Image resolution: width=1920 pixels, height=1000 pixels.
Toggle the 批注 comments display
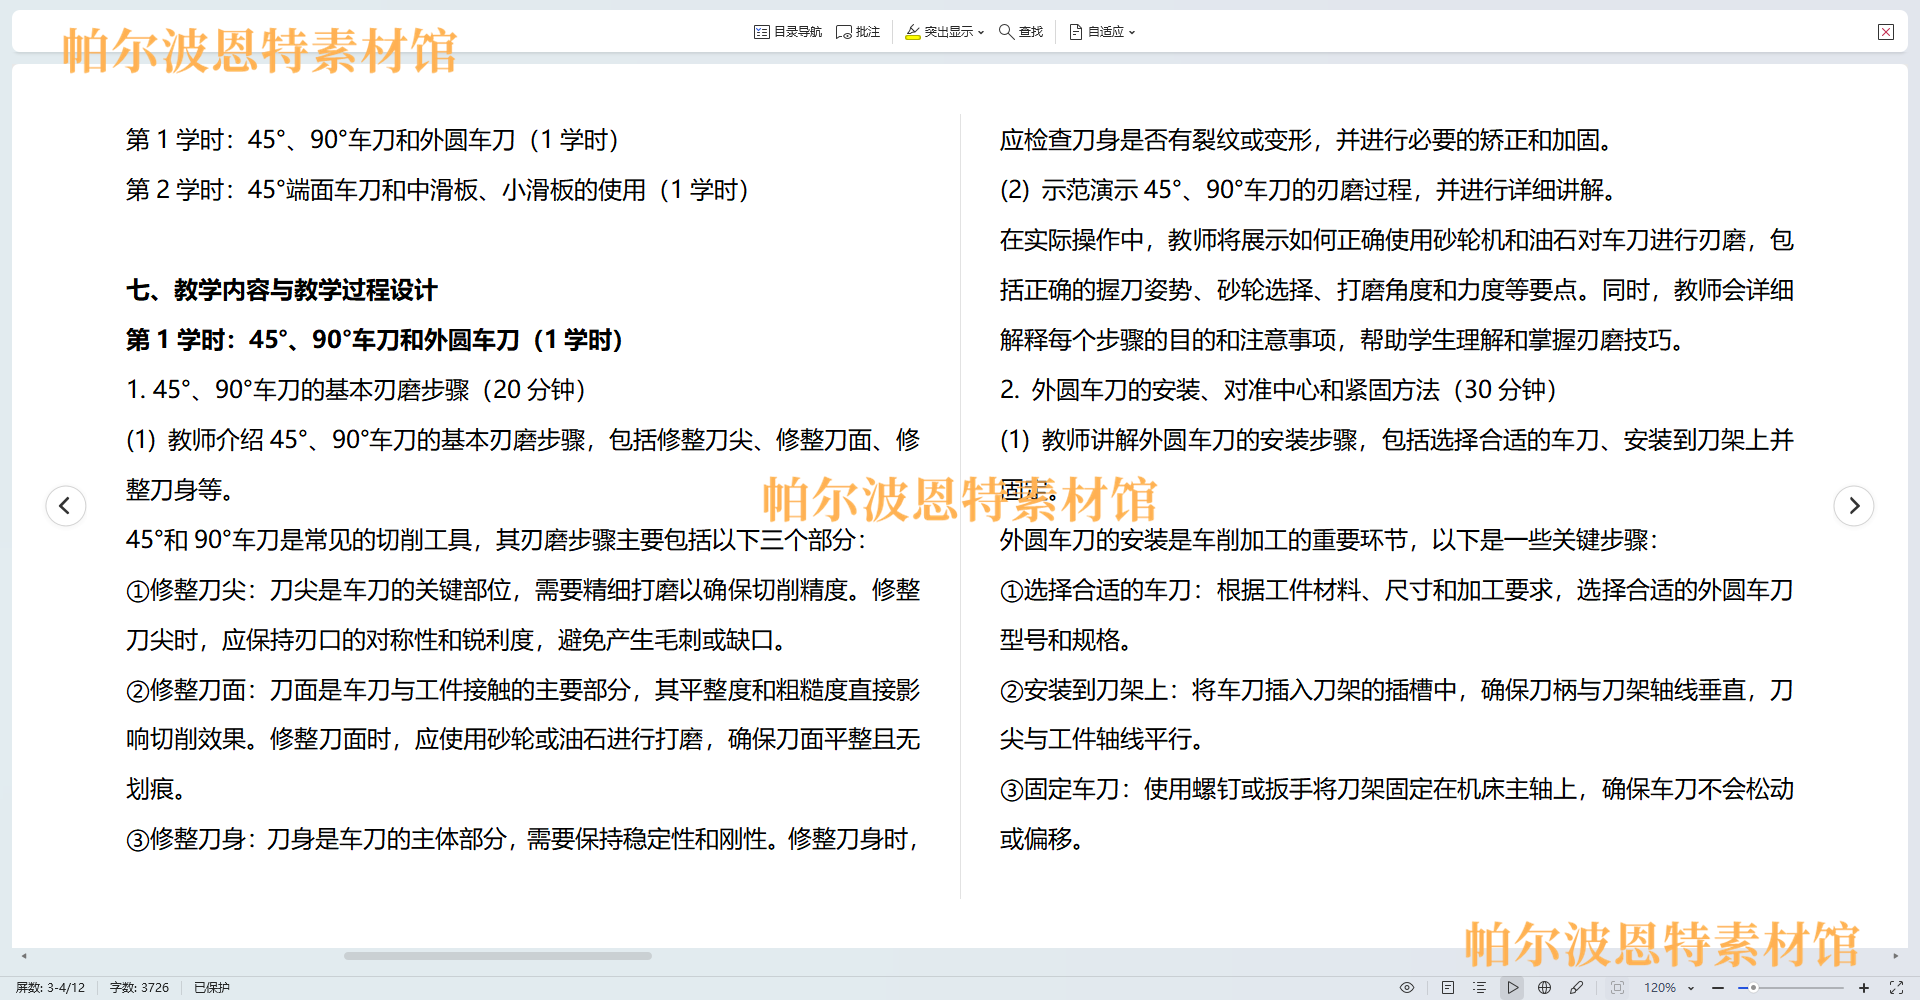point(858,32)
